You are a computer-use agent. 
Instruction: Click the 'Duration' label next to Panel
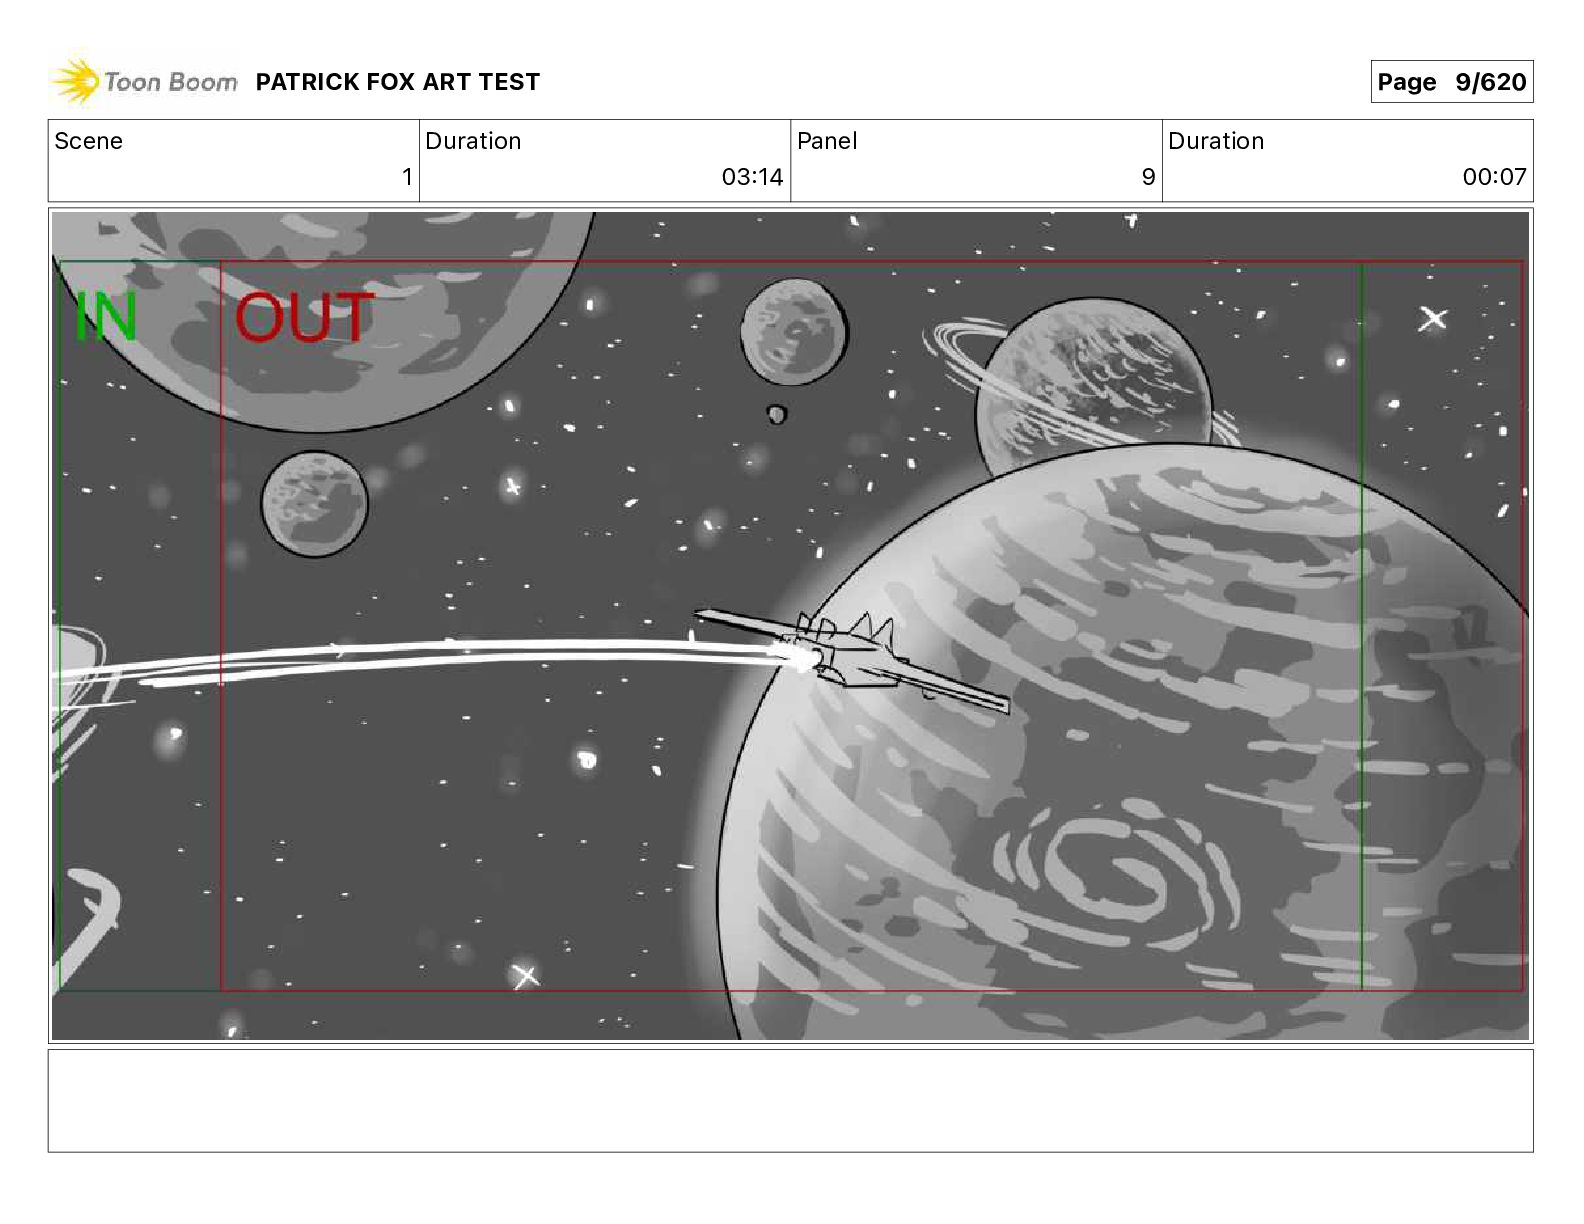tap(1216, 141)
